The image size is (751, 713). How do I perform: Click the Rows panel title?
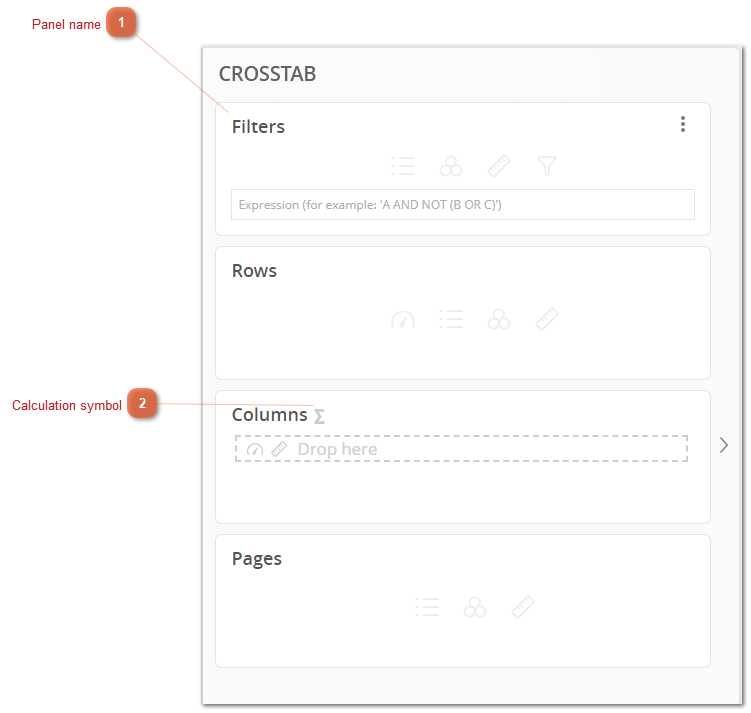254,271
